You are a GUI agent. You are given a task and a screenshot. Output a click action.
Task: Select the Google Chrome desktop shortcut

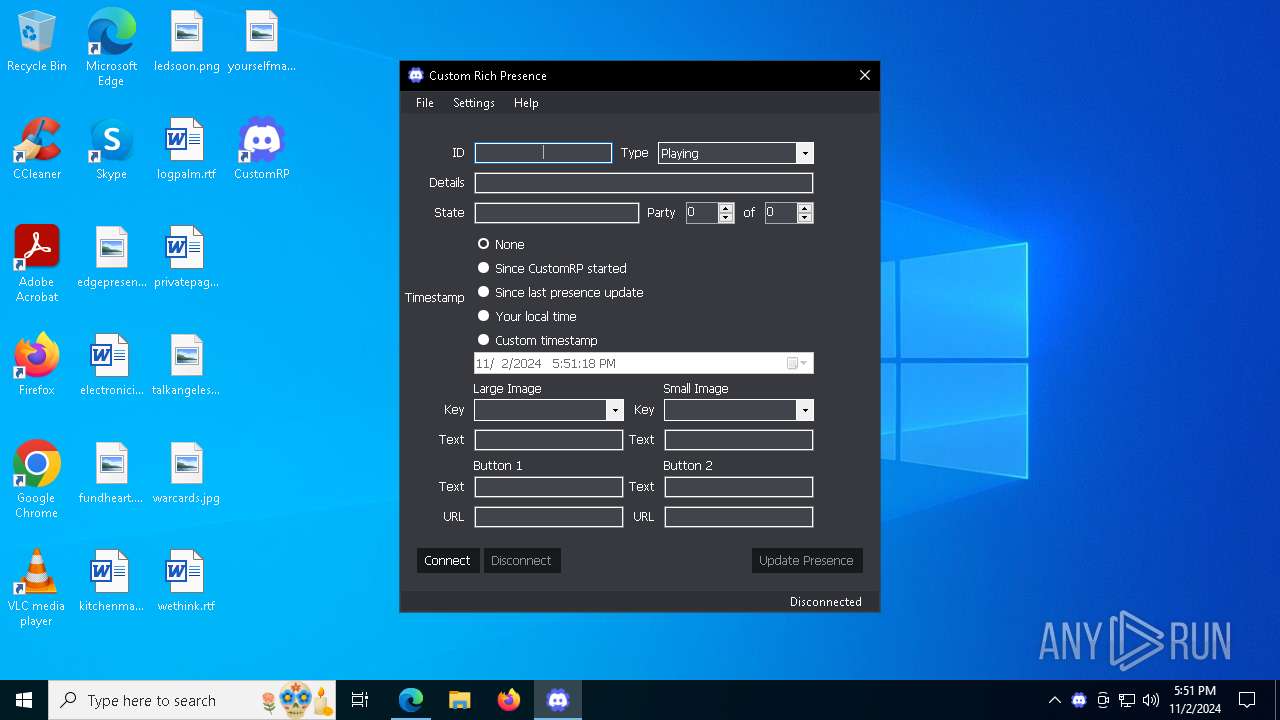point(37,480)
